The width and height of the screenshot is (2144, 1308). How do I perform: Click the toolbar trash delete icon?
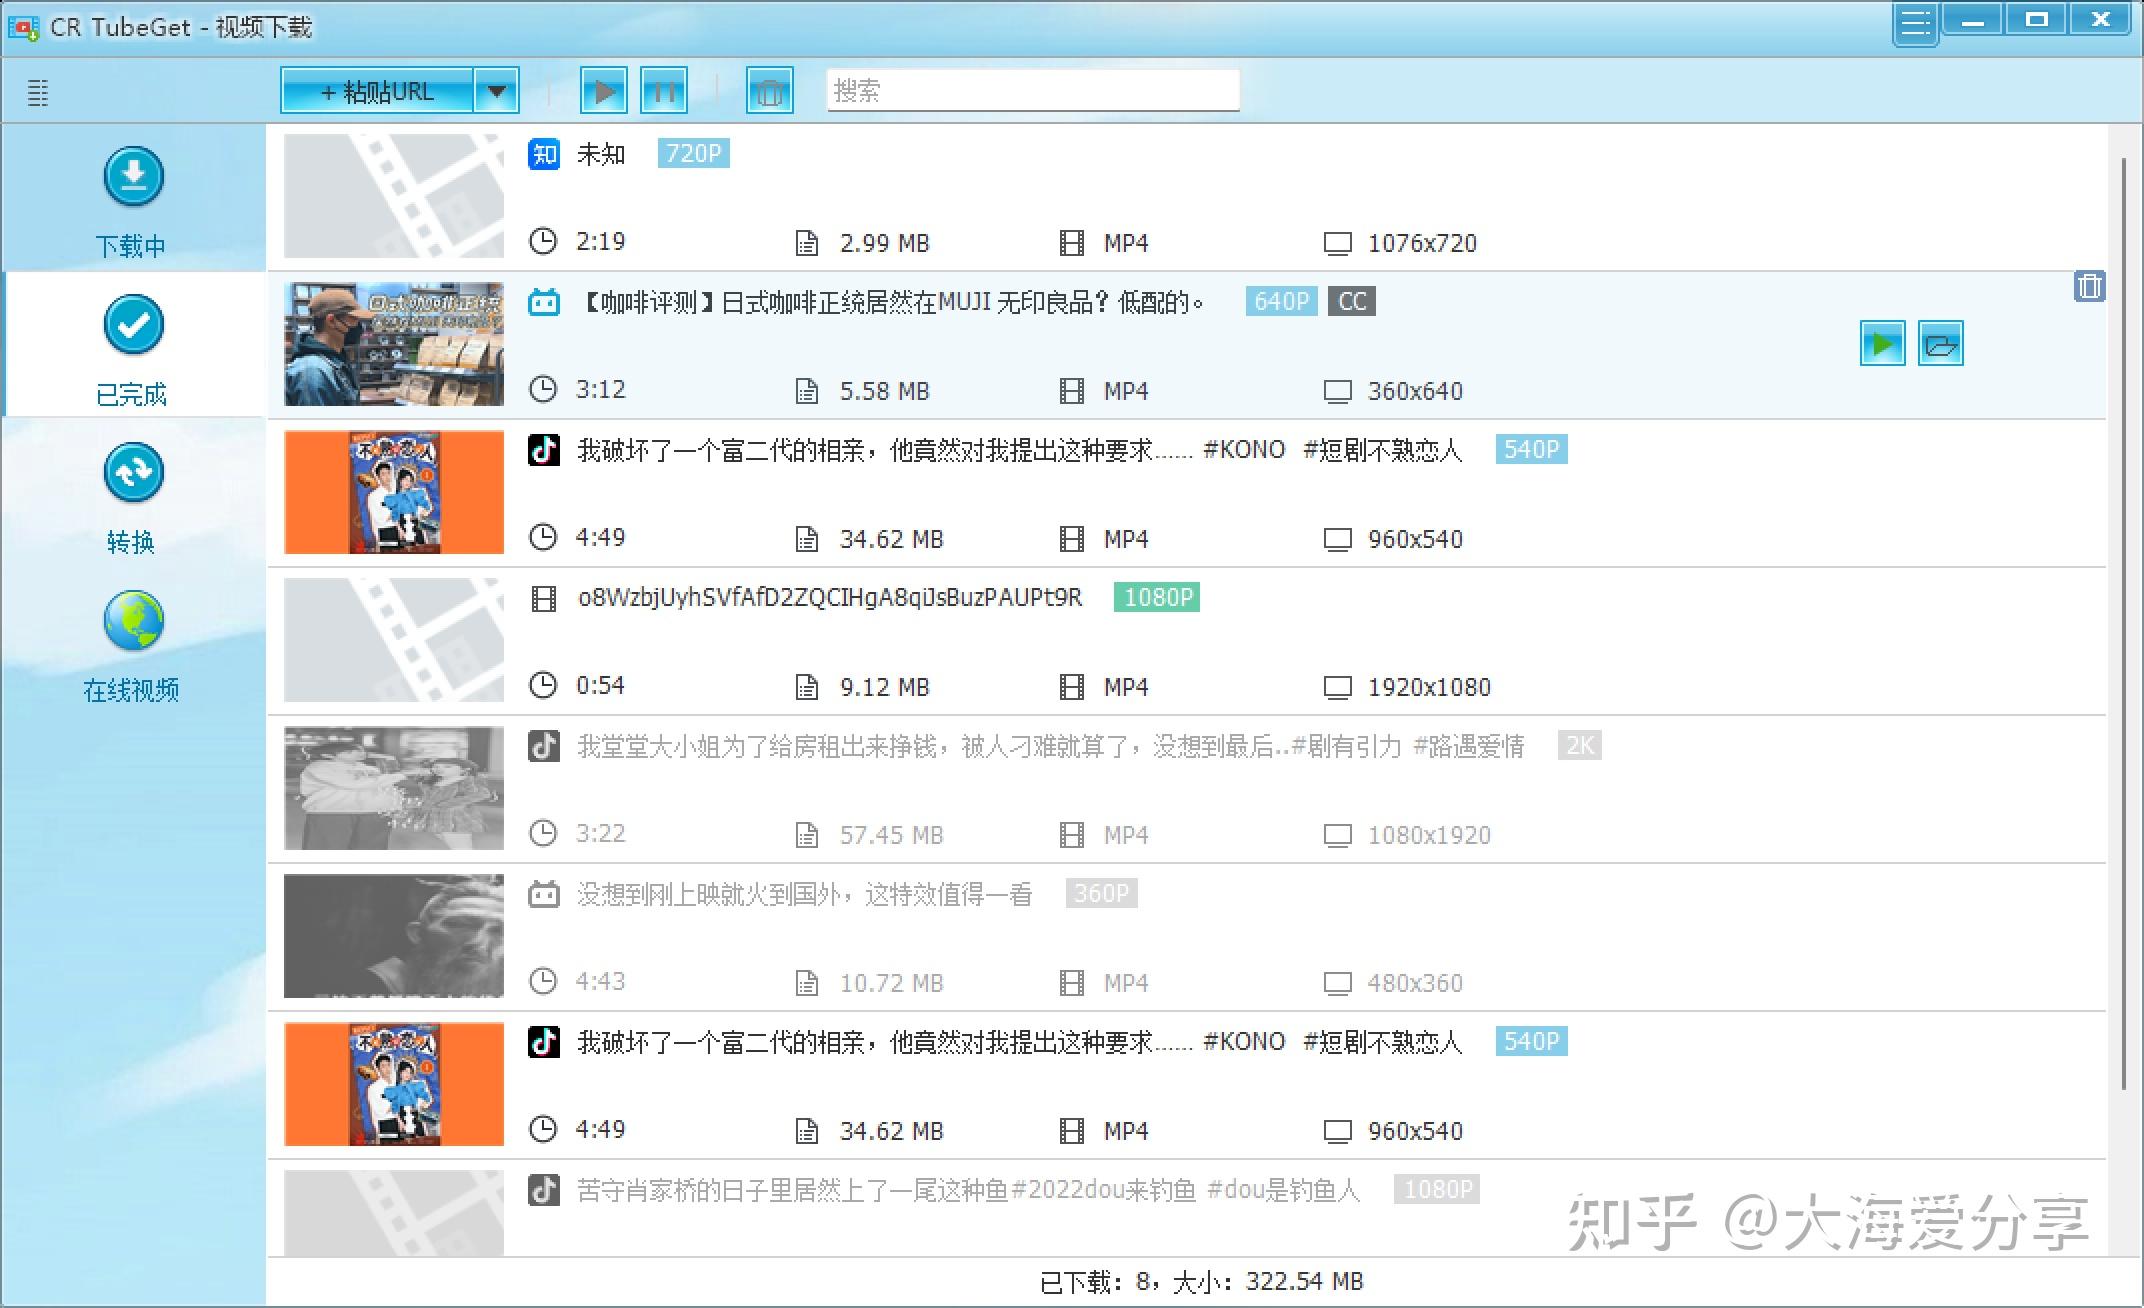click(770, 92)
